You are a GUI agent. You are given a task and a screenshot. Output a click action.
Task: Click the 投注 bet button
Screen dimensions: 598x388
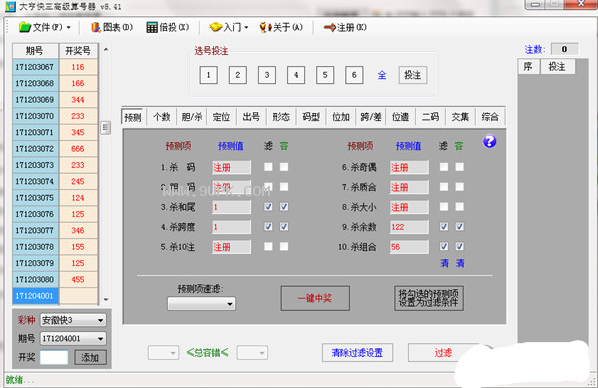(413, 75)
